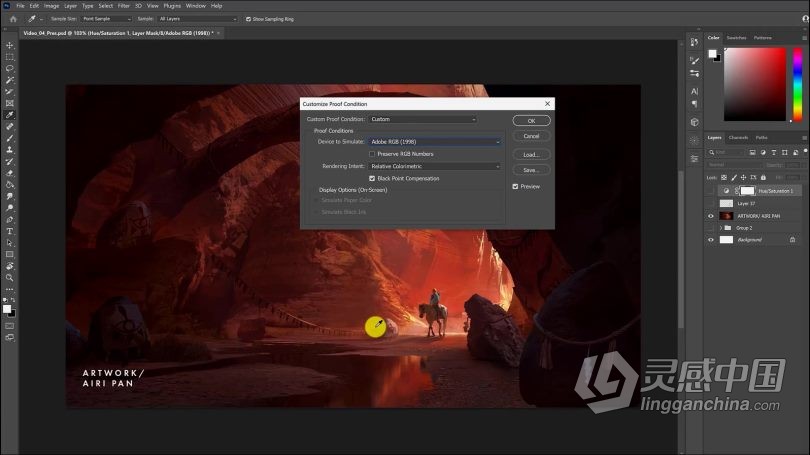The image size is (810, 455).
Task: Open the Character panel icon
Action: 694,91
